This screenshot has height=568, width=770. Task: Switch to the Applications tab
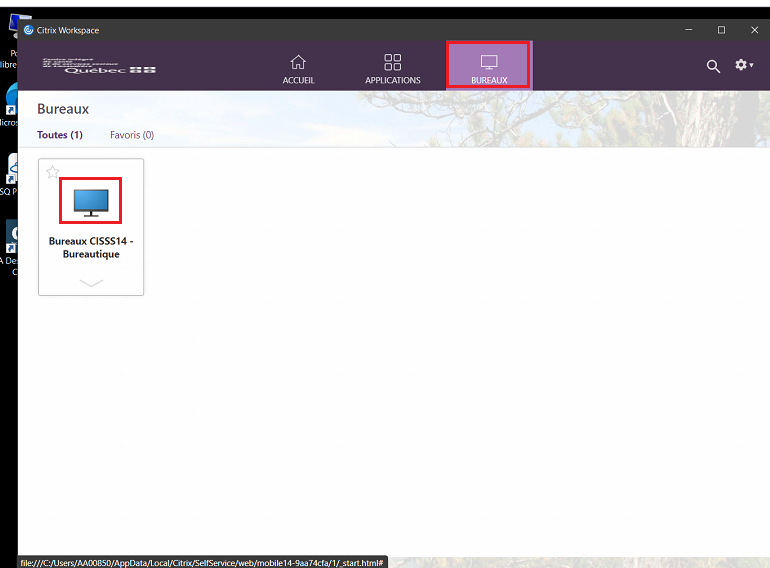click(392, 69)
